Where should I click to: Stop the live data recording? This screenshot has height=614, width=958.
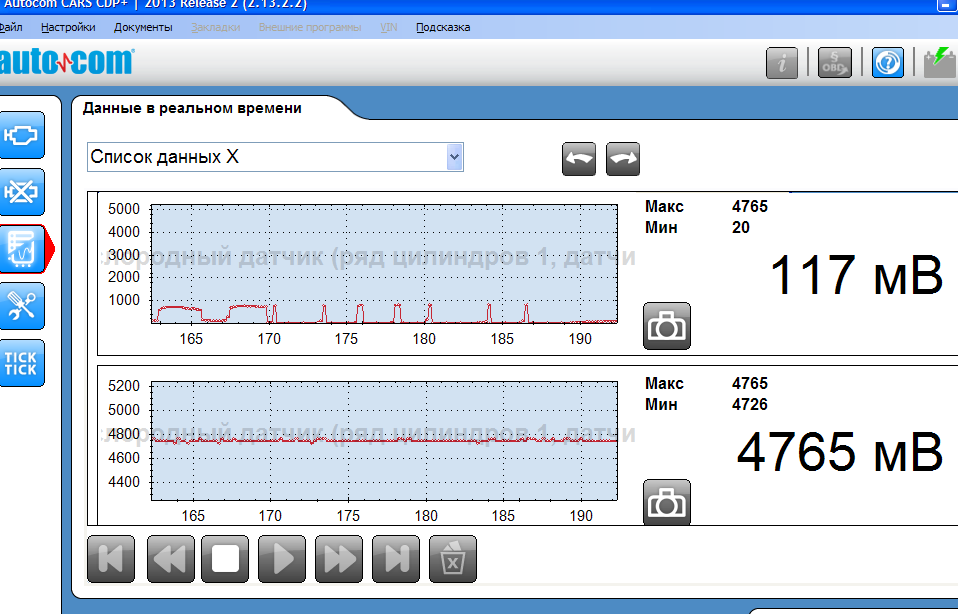(225, 559)
